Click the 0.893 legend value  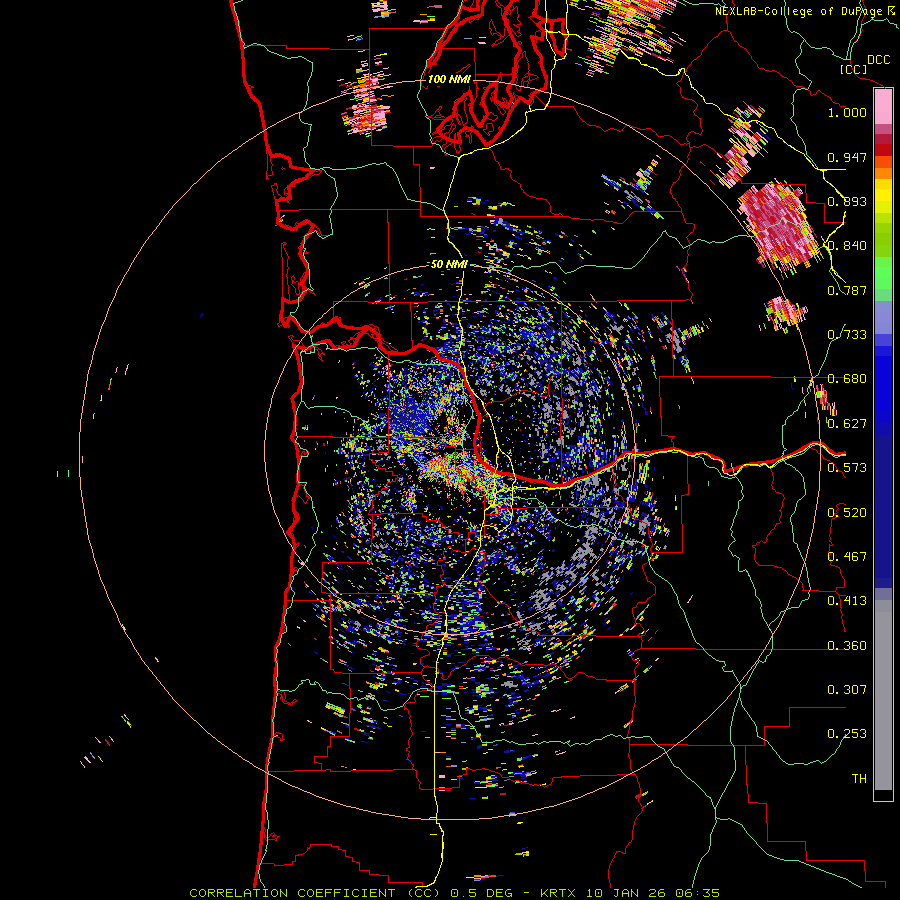coord(847,201)
